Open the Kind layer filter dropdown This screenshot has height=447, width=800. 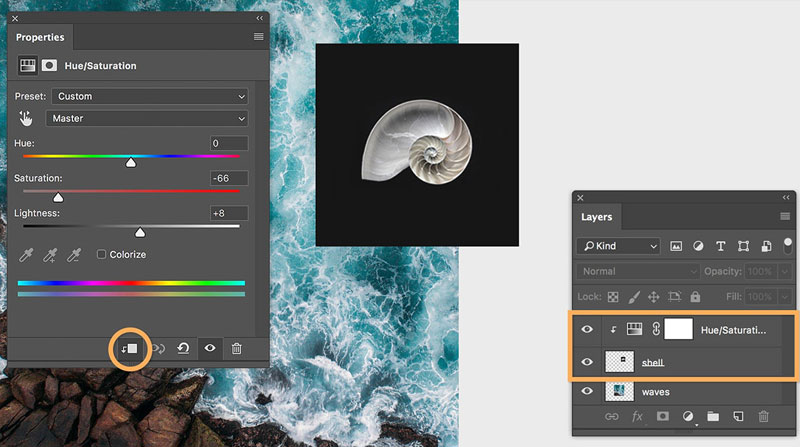pyautogui.click(x=620, y=246)
